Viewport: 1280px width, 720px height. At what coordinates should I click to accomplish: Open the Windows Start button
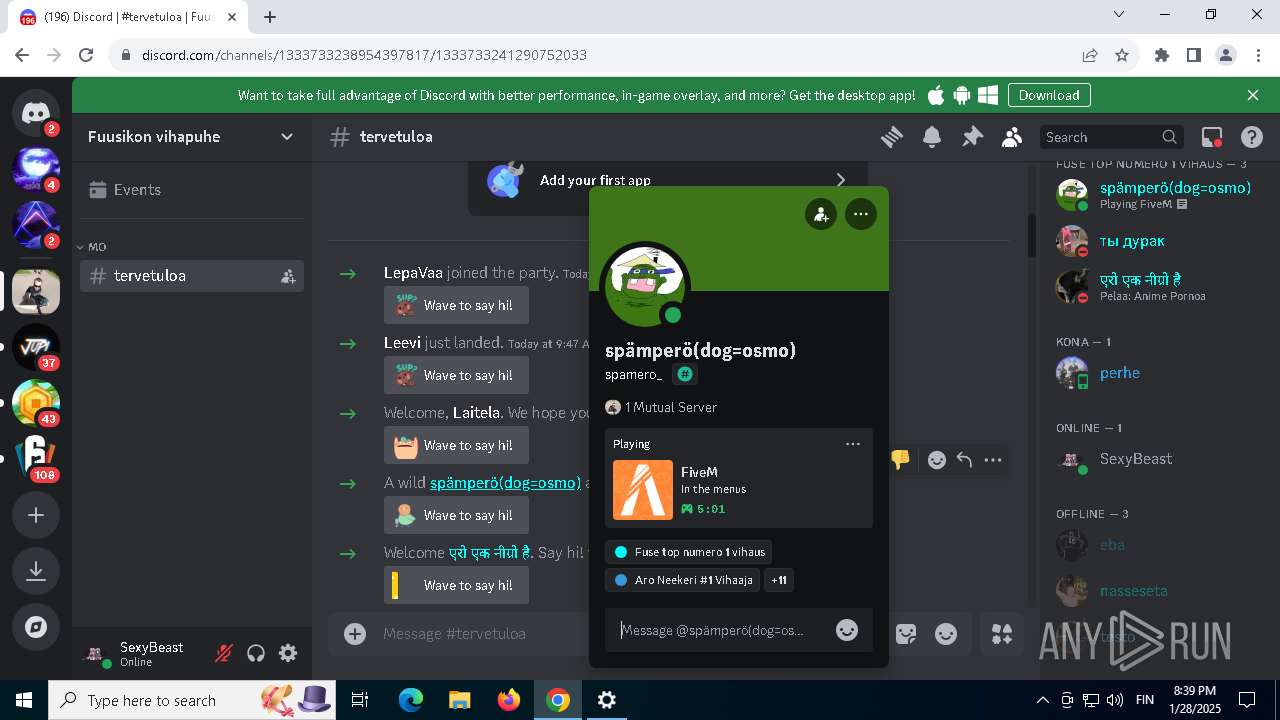click(24, 700)
